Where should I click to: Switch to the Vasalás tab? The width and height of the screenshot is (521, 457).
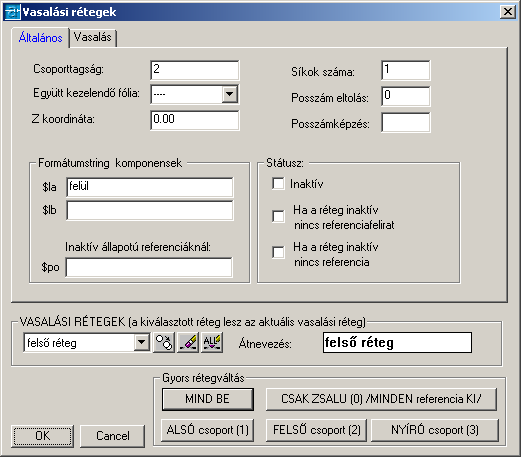click(x=93, y=37)
